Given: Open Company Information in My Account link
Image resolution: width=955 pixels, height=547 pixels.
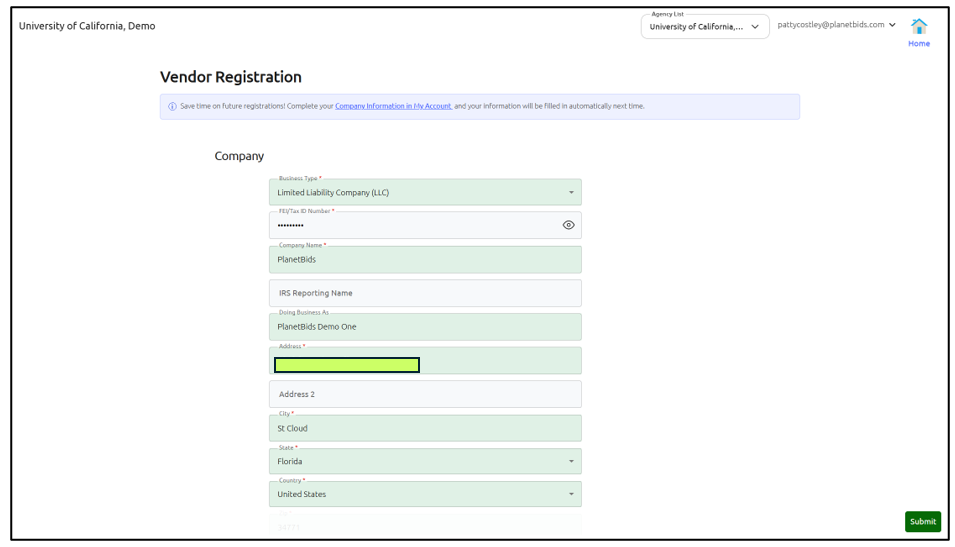Looking at the screenshot, I should [x=393, y=106].
